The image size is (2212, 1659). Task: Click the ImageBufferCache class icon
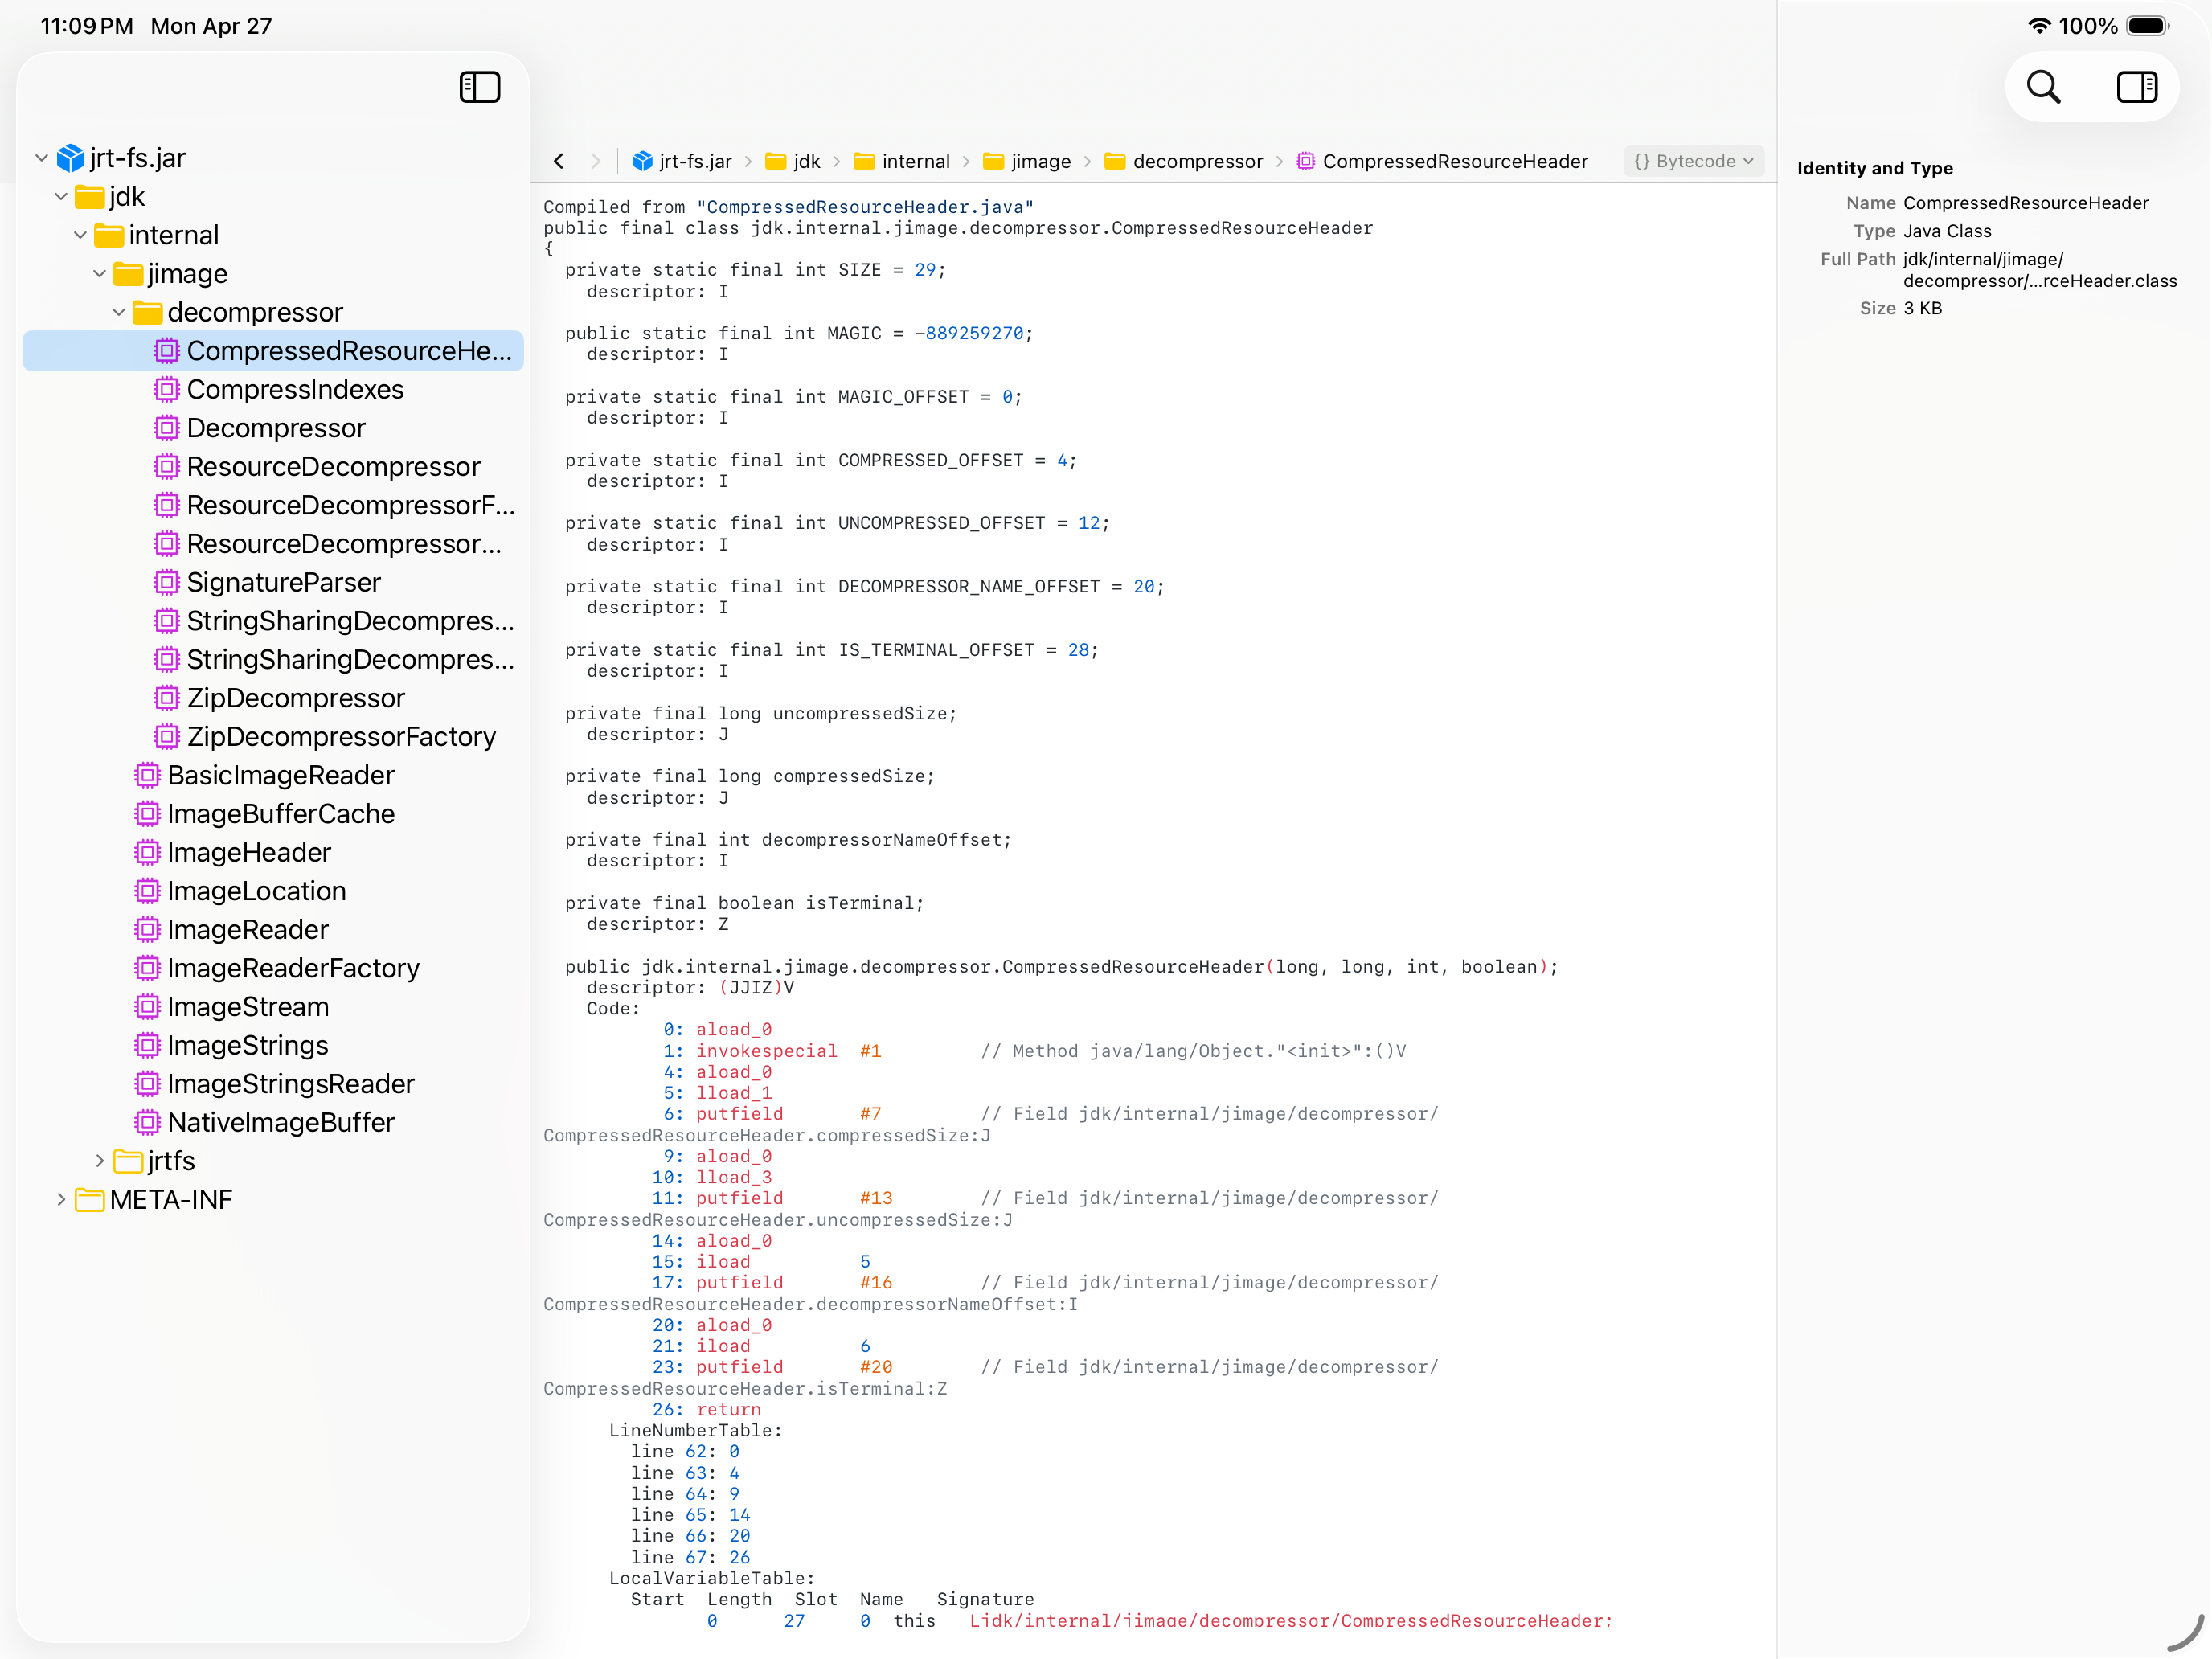coord(147,814)
